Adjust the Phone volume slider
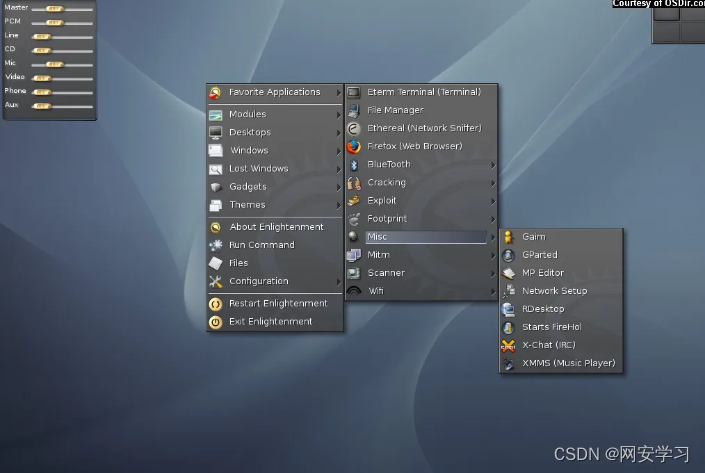The image size is (705, 473). coord(42,92)
